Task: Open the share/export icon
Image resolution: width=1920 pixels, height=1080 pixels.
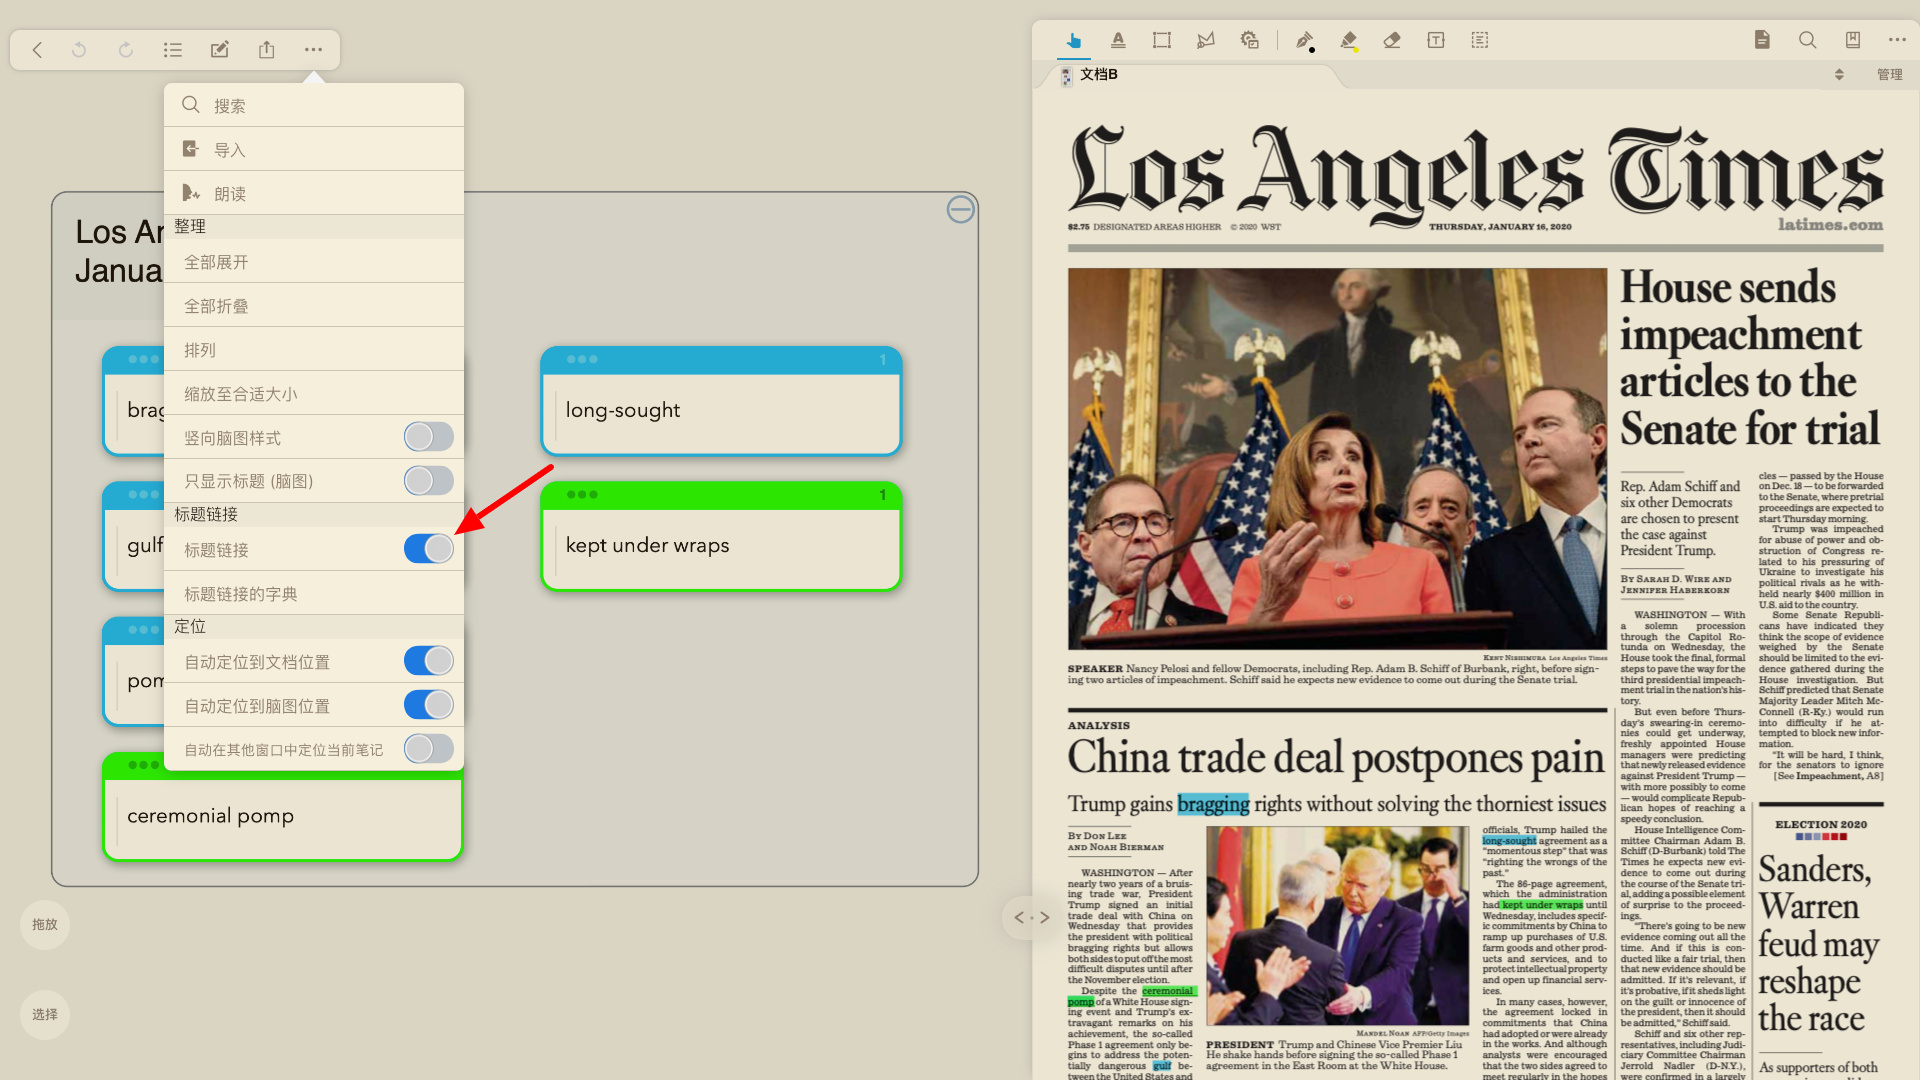Action: (x=266, y=49)
